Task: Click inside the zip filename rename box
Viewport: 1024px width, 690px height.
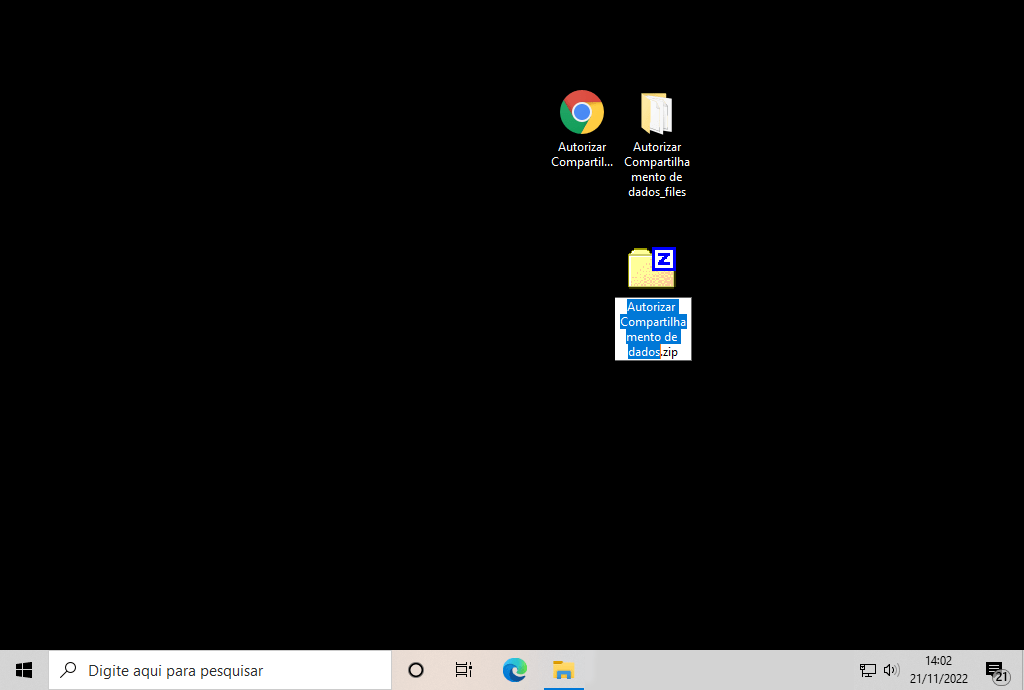Action: point(652,329)
